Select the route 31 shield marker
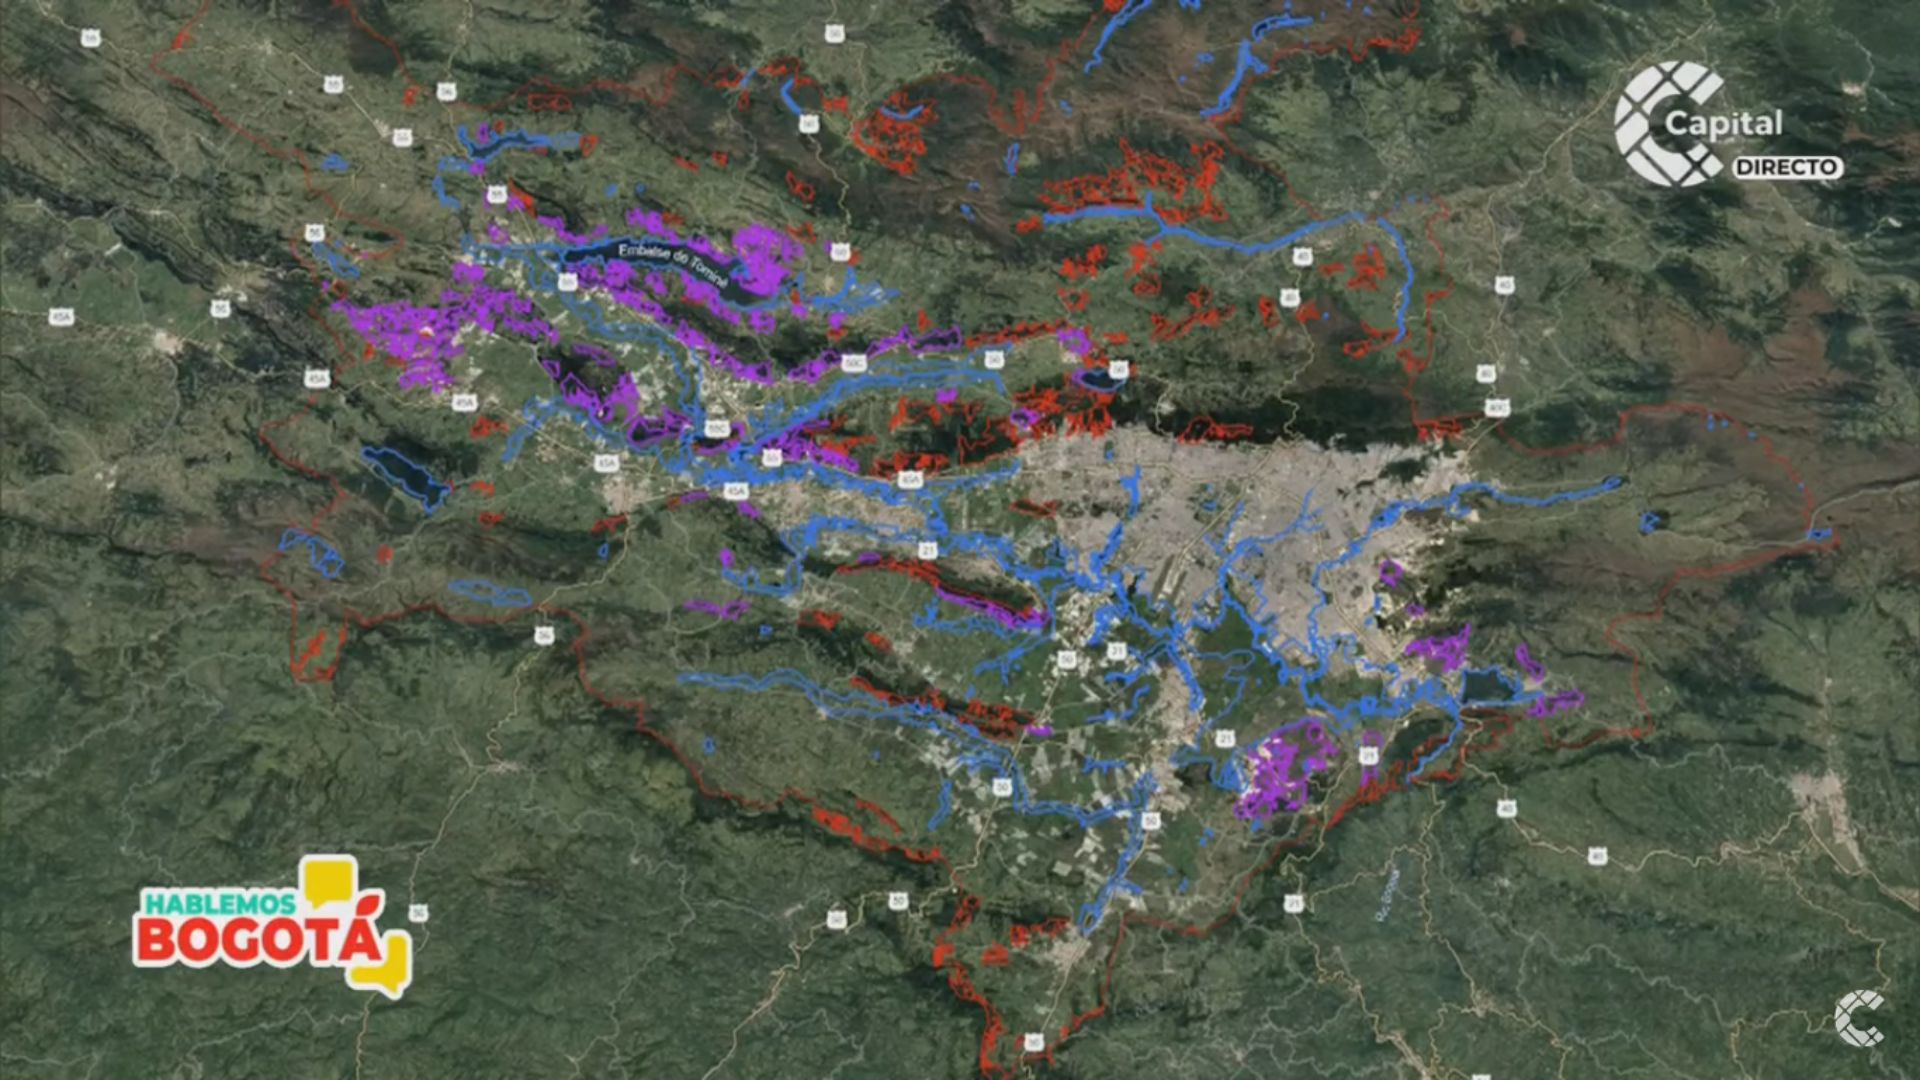 coord(1117,650)
